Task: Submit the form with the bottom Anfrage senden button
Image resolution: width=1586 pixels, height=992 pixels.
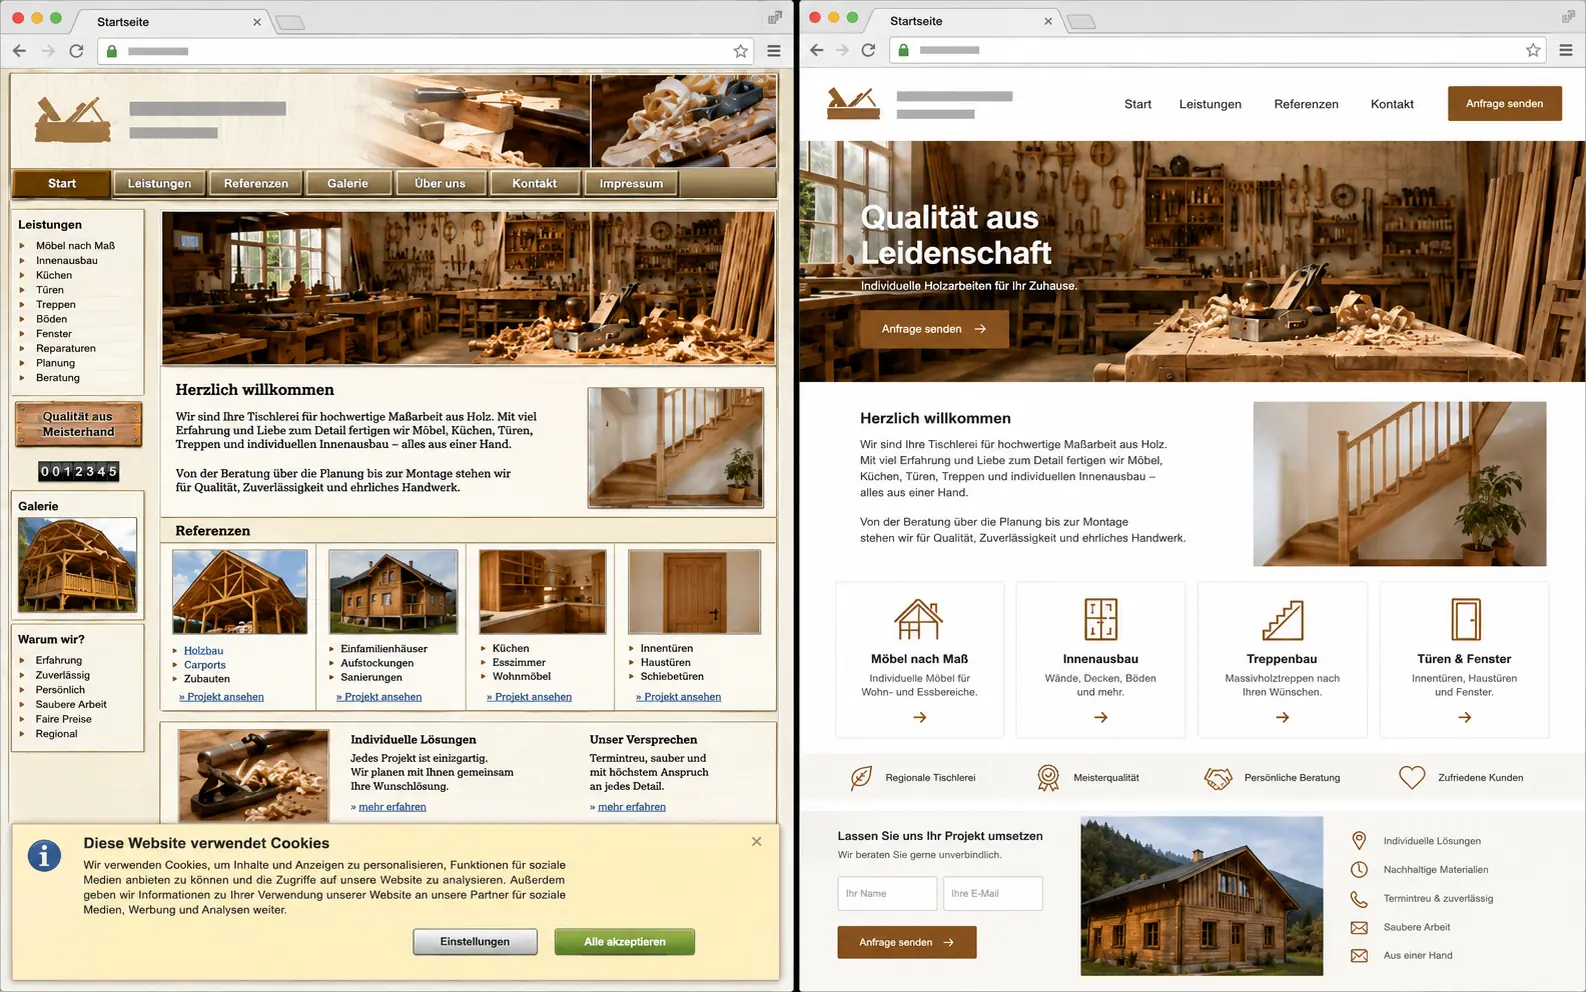Action: click(x=906, y=942)
